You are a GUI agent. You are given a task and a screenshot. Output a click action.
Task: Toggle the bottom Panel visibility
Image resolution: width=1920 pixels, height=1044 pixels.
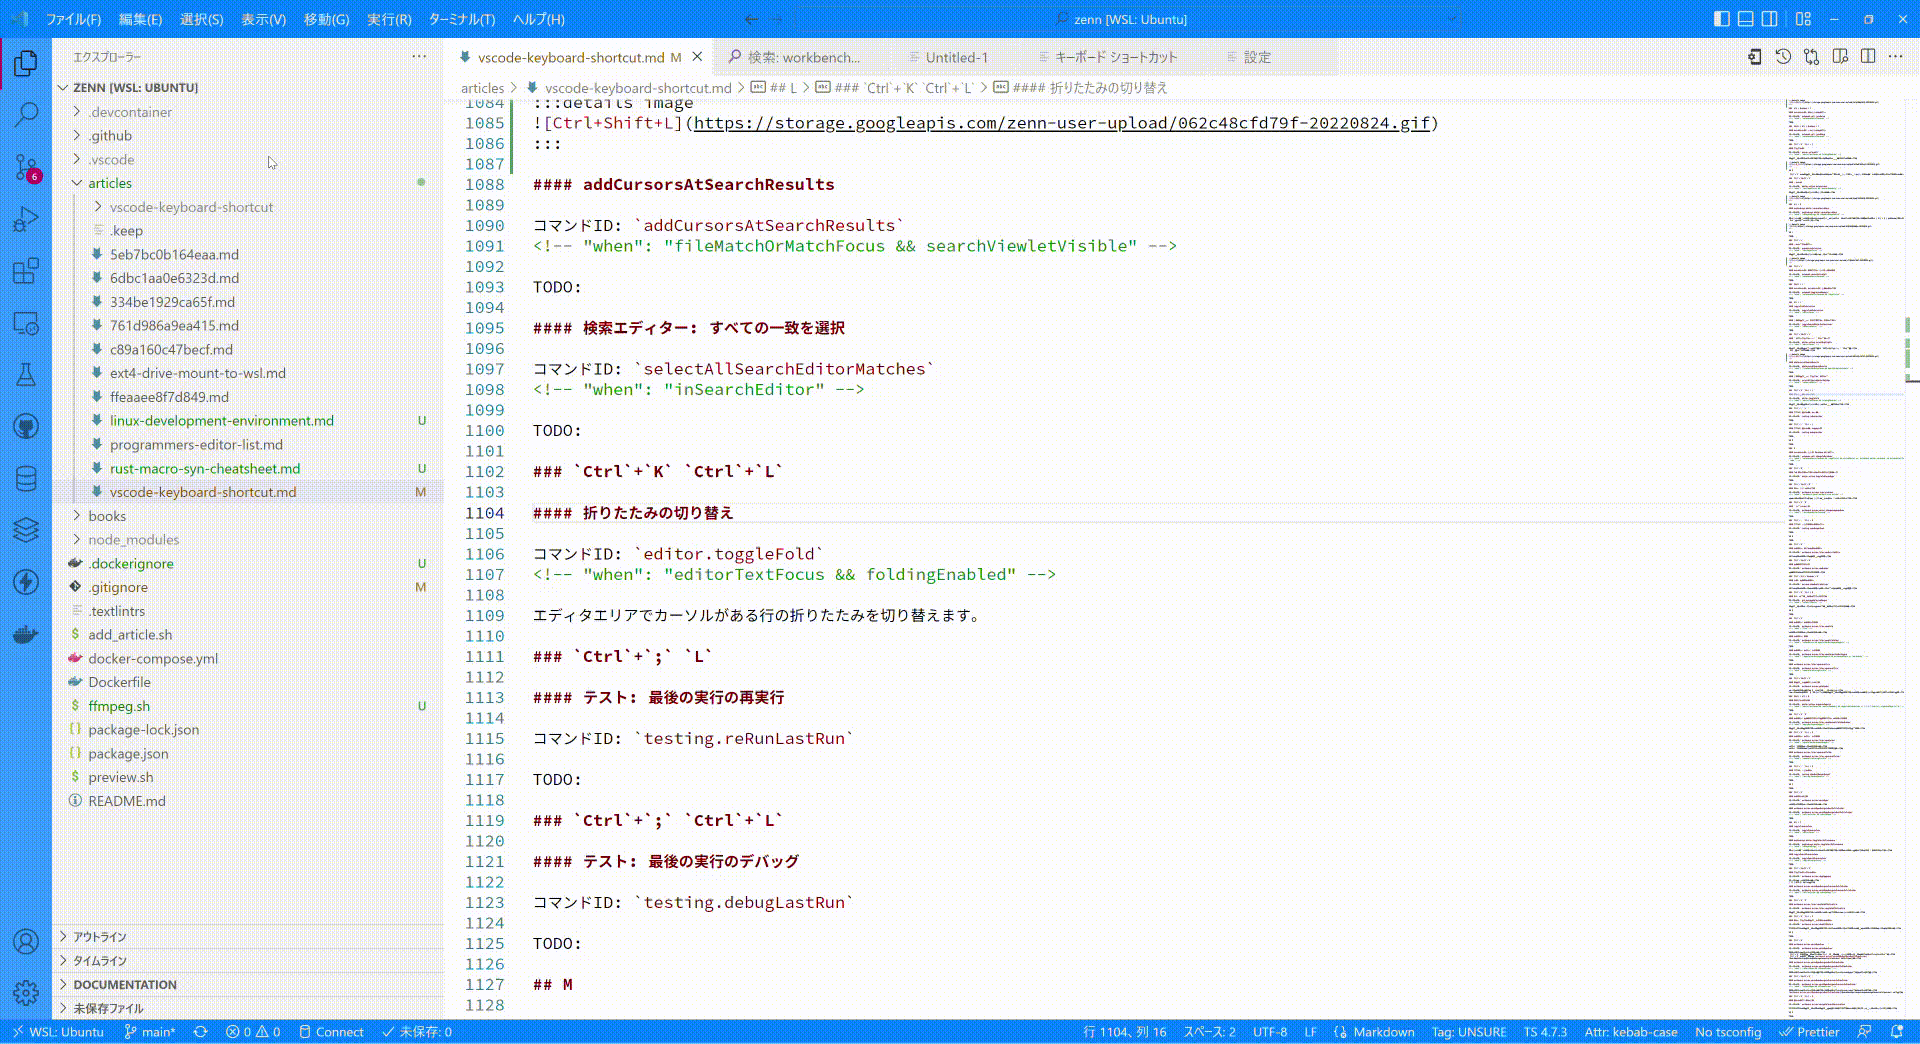click(x=1745, y=19)
